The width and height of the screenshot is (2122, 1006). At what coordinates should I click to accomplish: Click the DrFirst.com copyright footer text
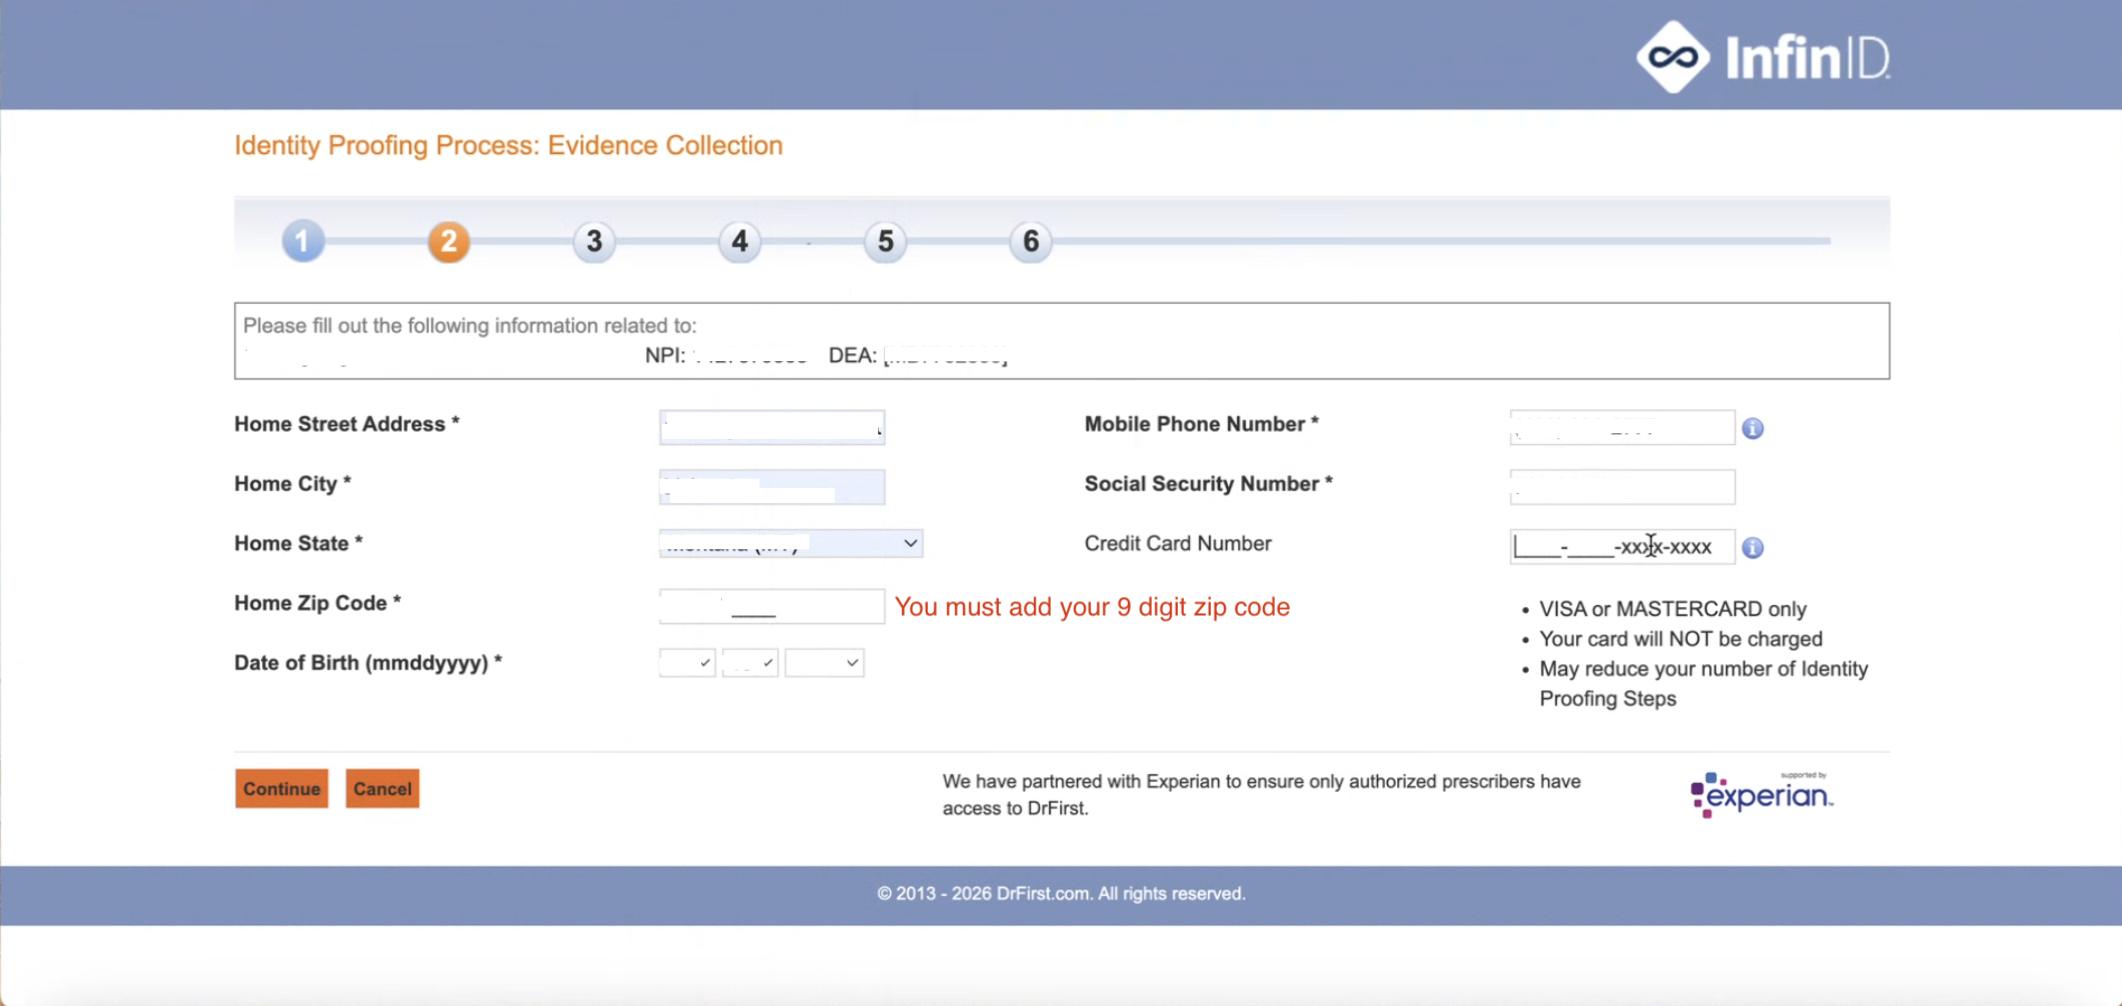click(1061, 894)
